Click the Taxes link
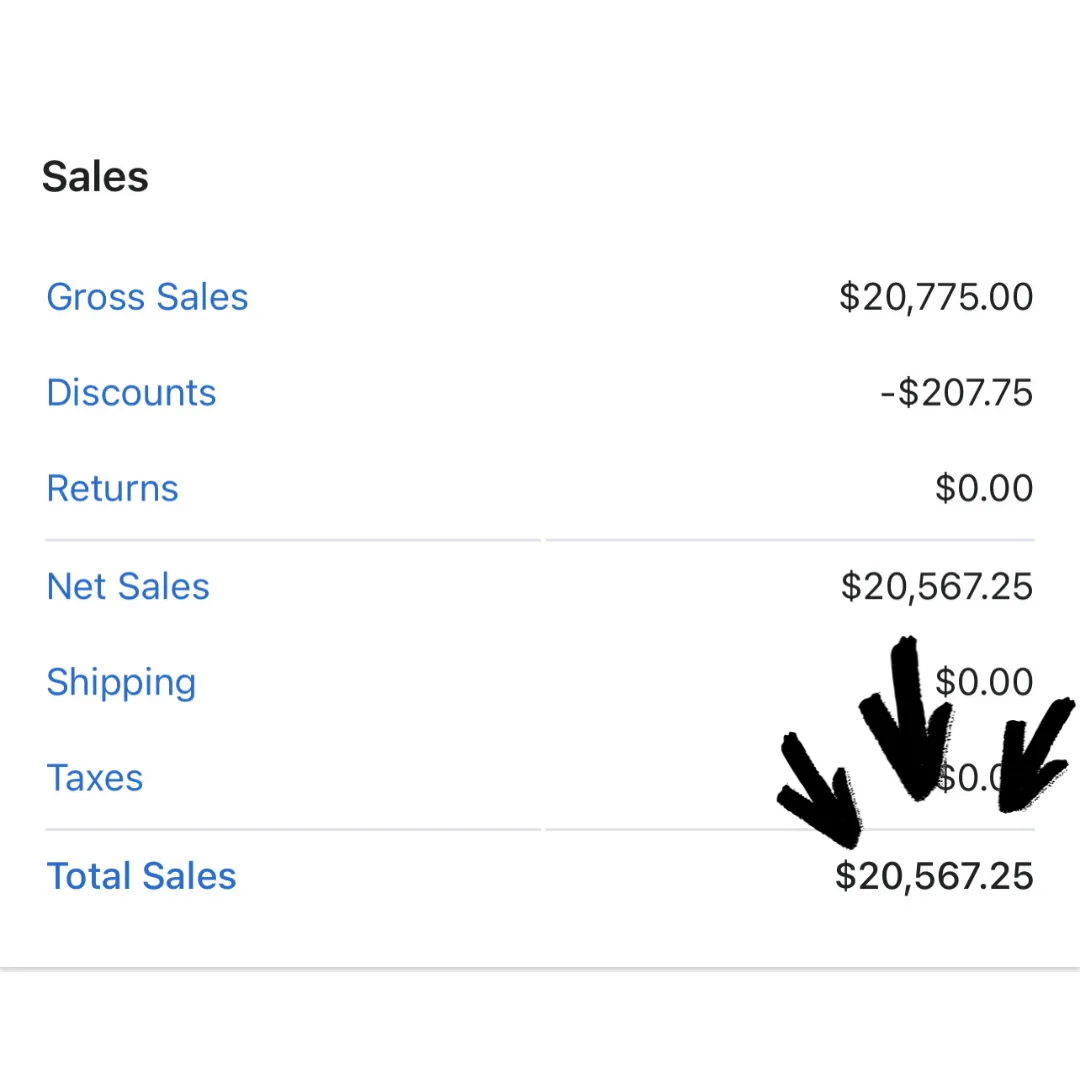This screenshot has width=1080, height=1080. click(x=95, y=778)
